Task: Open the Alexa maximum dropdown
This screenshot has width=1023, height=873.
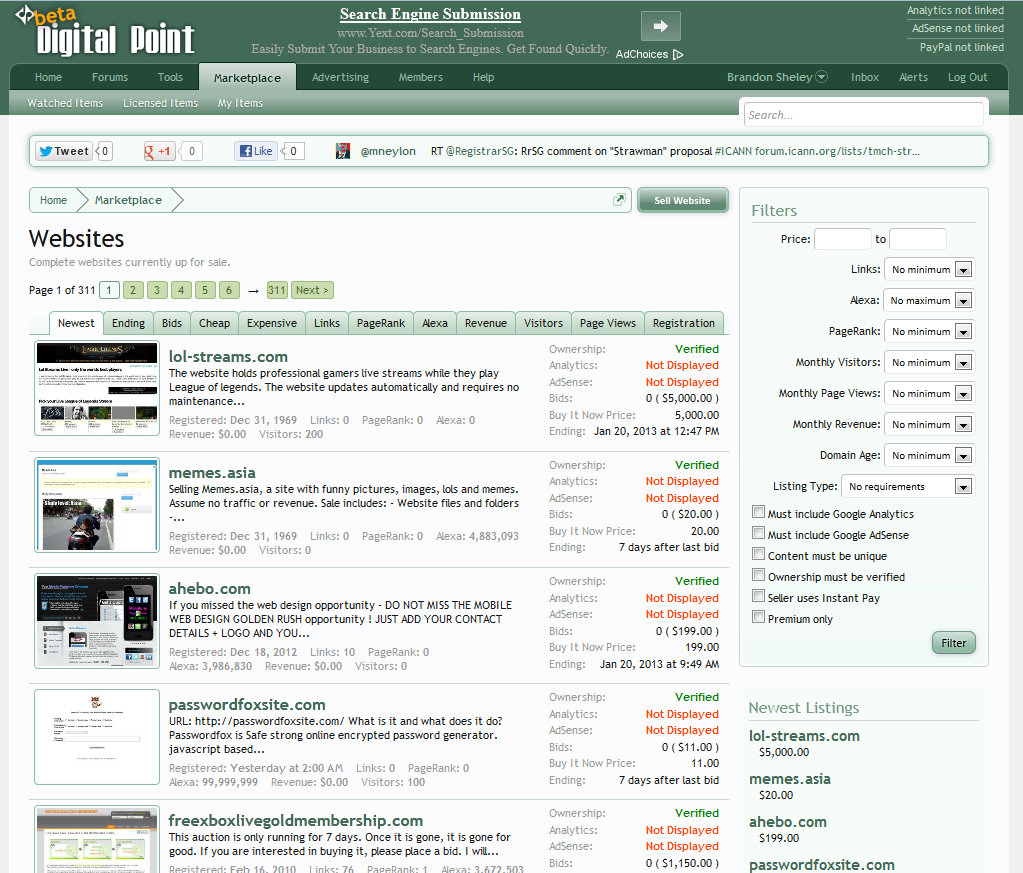Action: (928, 300)
